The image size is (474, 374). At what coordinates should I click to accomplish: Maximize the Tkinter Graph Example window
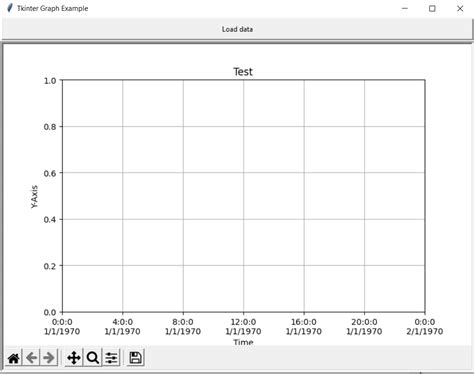pyautogui.click(x=432, y=8)
